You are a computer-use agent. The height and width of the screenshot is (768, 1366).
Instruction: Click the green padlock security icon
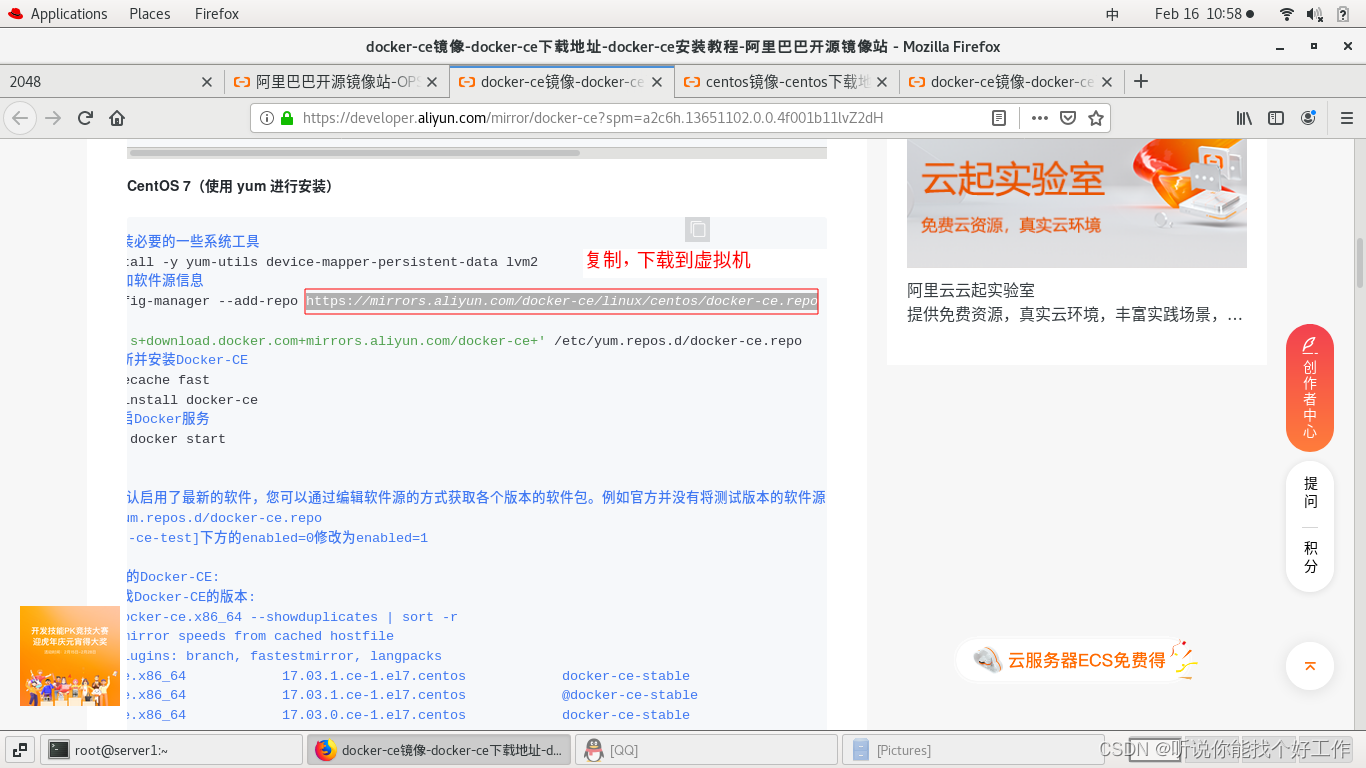click(287, 118)
